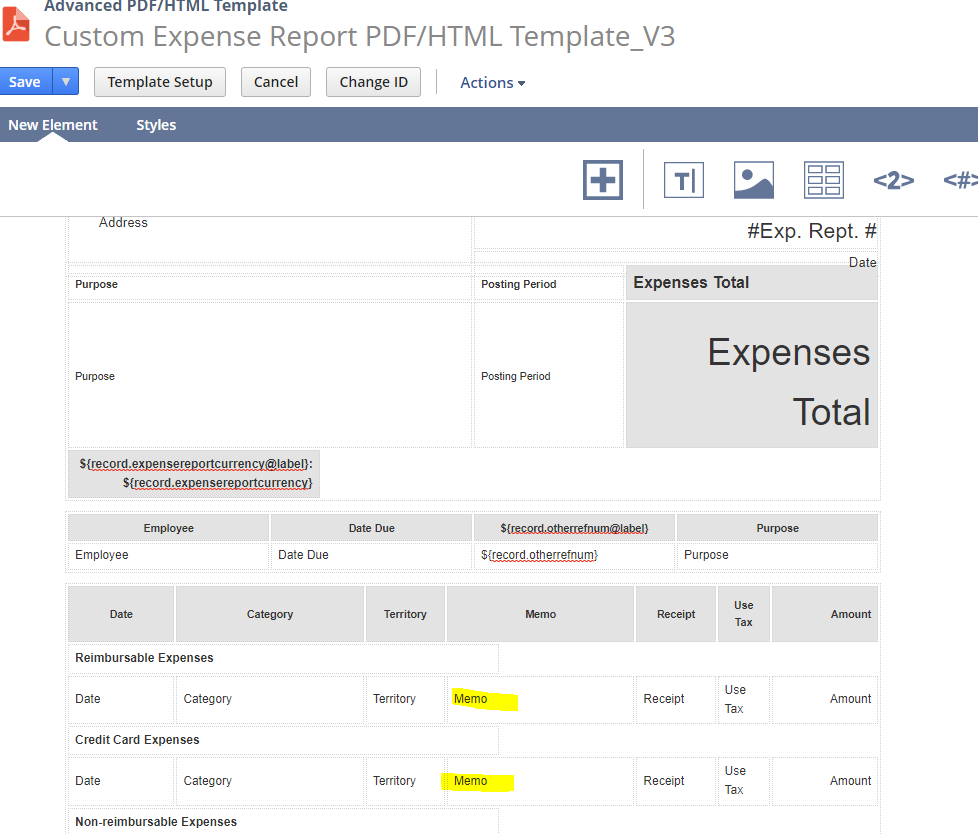This screenshot has width=978, height=834.
Task: Select the New Element tab
Action: 52,124
